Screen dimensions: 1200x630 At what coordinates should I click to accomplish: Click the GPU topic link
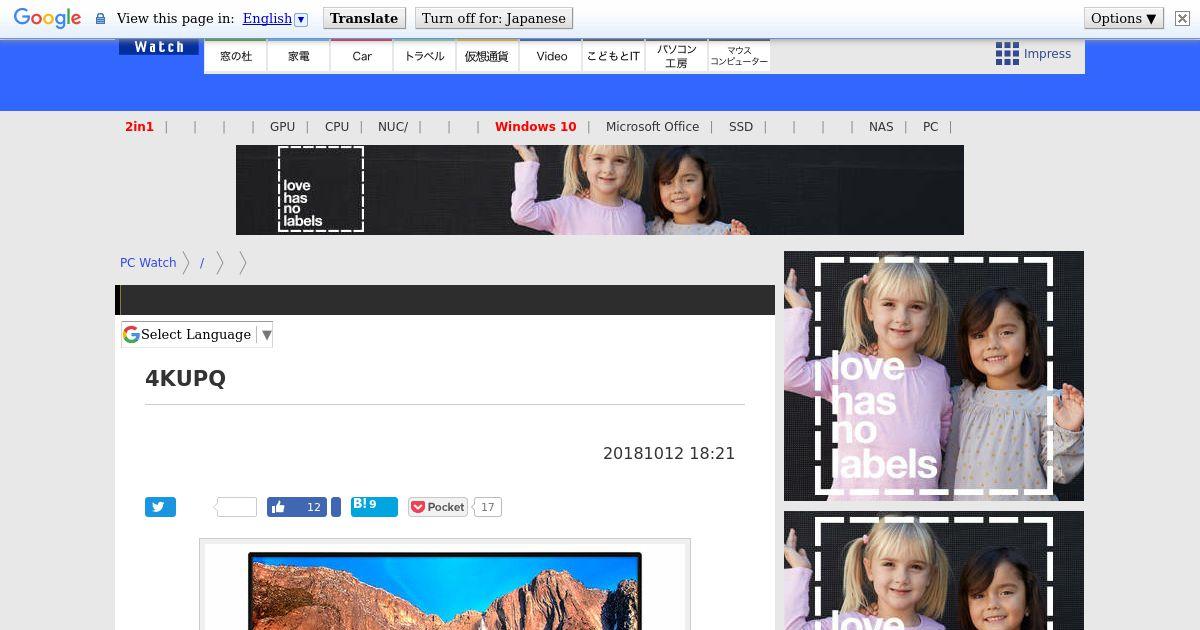click(282, 127)
